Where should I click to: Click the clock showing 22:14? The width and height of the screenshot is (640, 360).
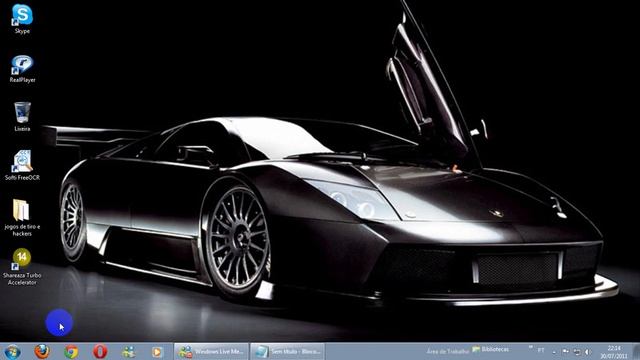[614, 352]
